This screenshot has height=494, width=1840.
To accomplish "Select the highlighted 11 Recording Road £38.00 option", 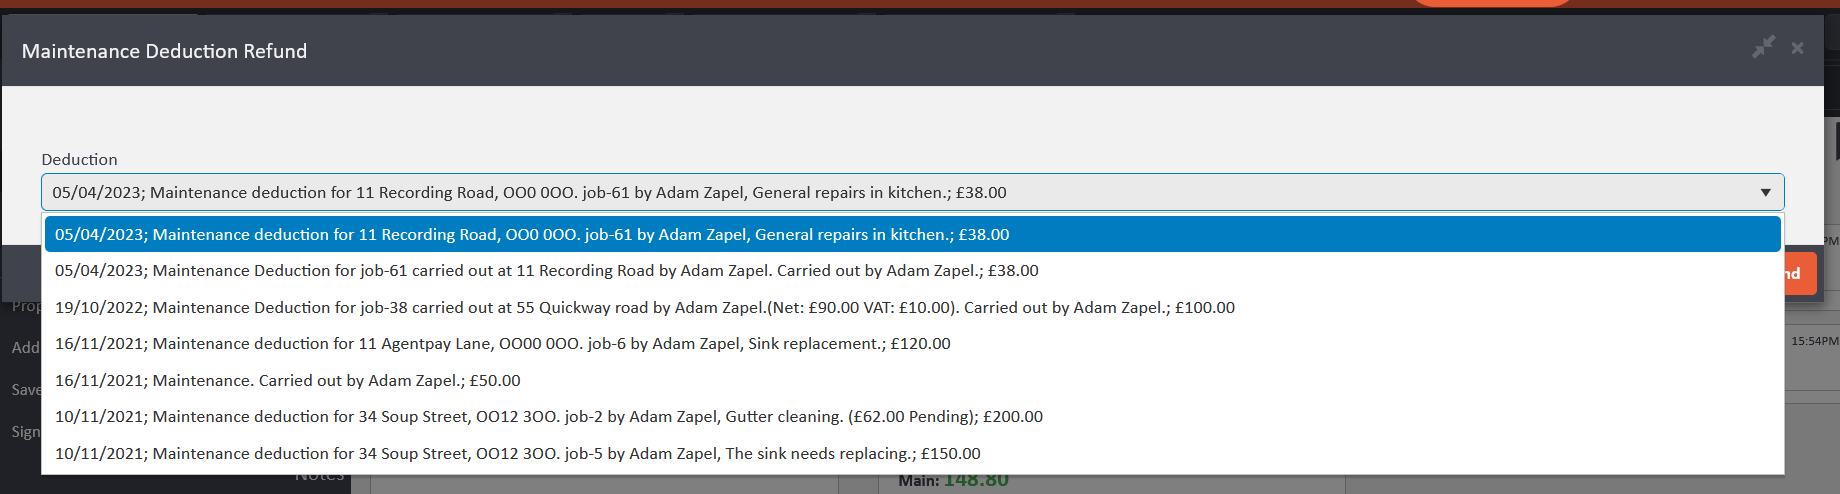I will tap(532, 234).
